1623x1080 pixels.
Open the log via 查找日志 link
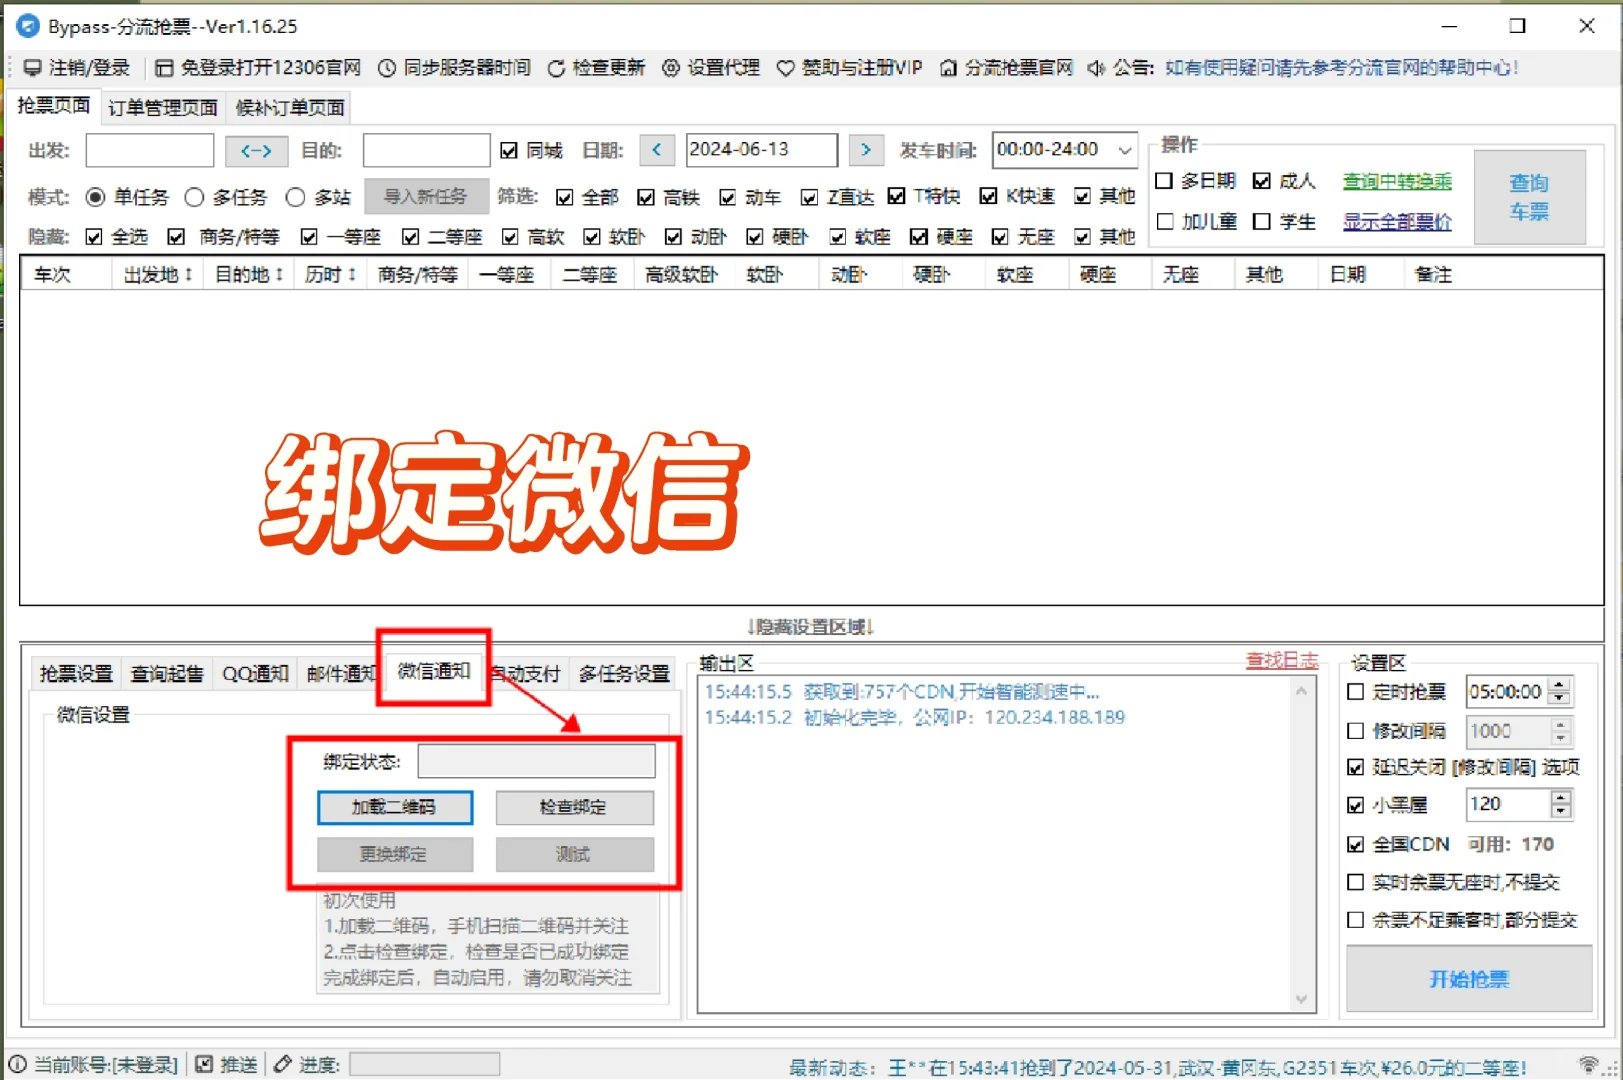coord(1281,660)
